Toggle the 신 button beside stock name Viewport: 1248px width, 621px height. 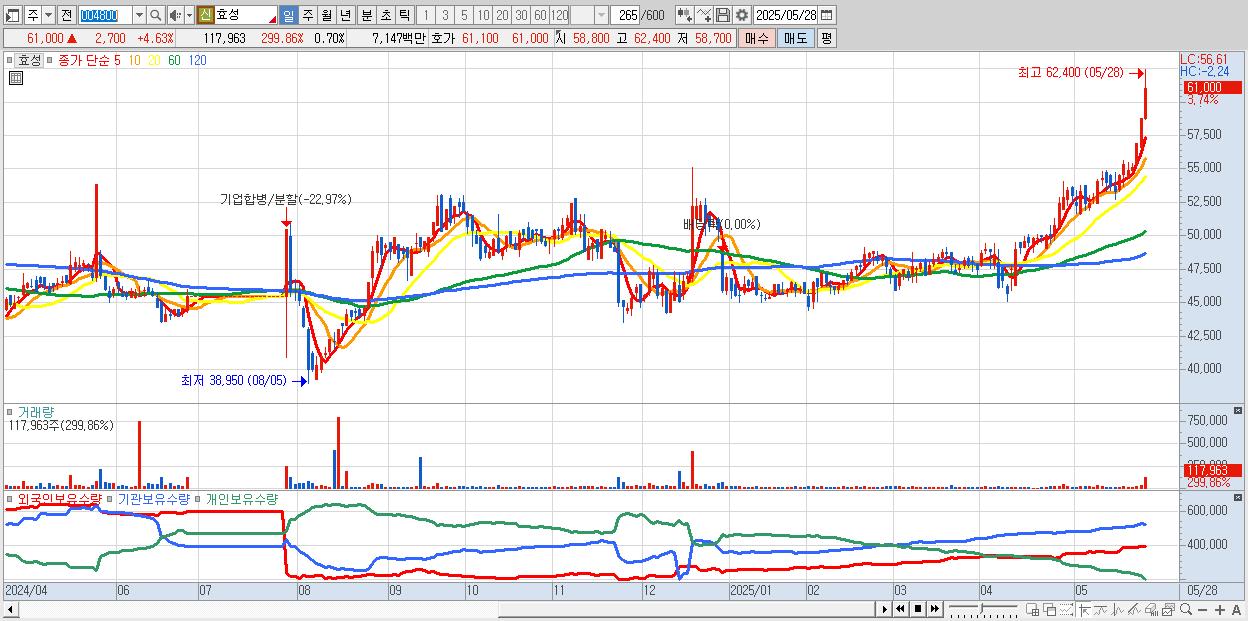204,15
